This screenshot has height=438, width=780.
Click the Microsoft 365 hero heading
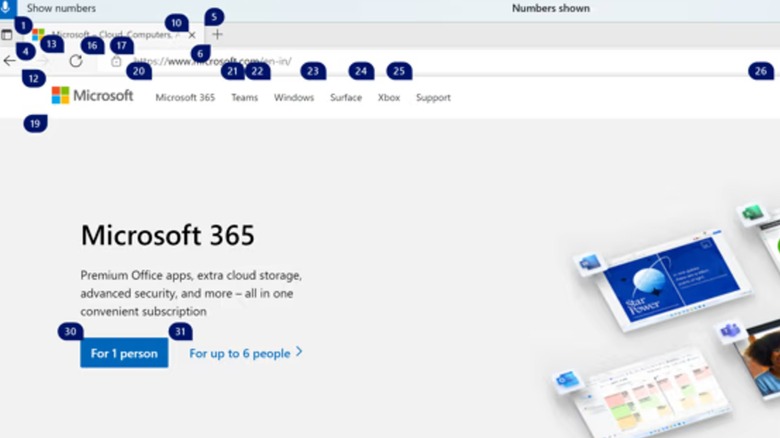[x=168, y=235]
